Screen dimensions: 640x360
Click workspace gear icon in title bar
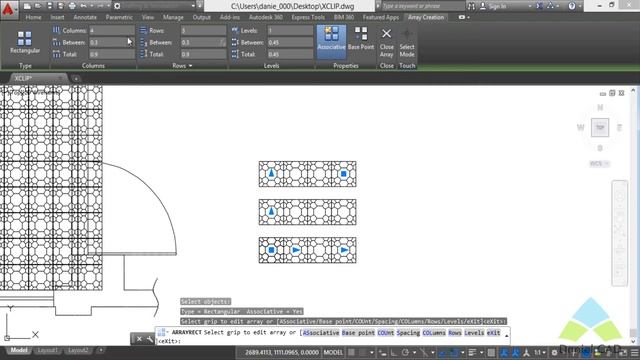pos(117,6)
